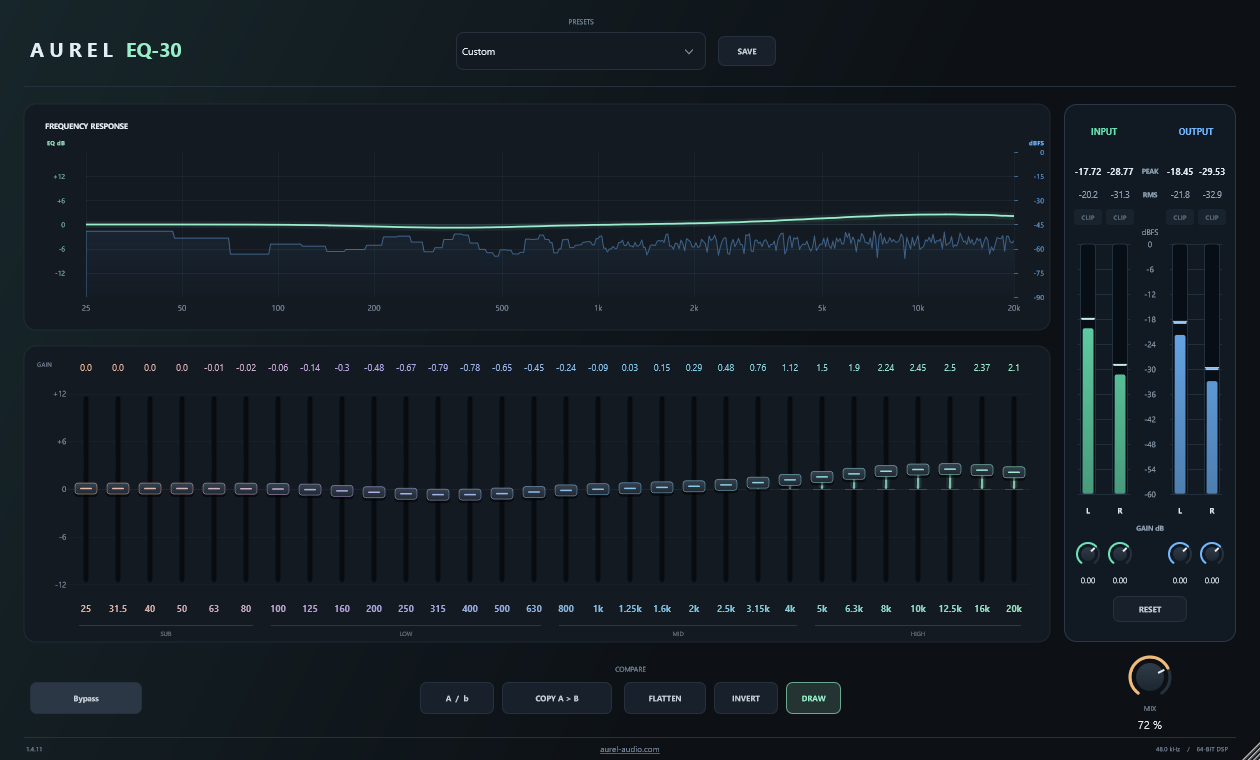Click the 6.3k band fader handle
The width and height of the screenshot is (1260, 760).
pyautogui.click(x=854, y=473)
